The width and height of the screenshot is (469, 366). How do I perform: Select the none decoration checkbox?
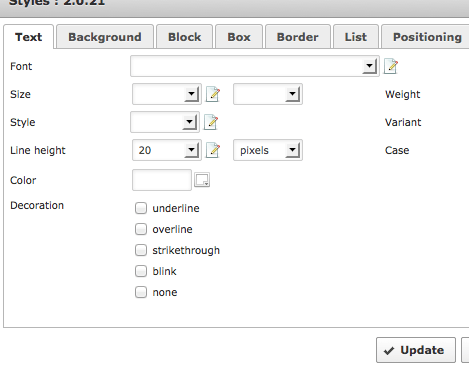[x=141, y=292]
